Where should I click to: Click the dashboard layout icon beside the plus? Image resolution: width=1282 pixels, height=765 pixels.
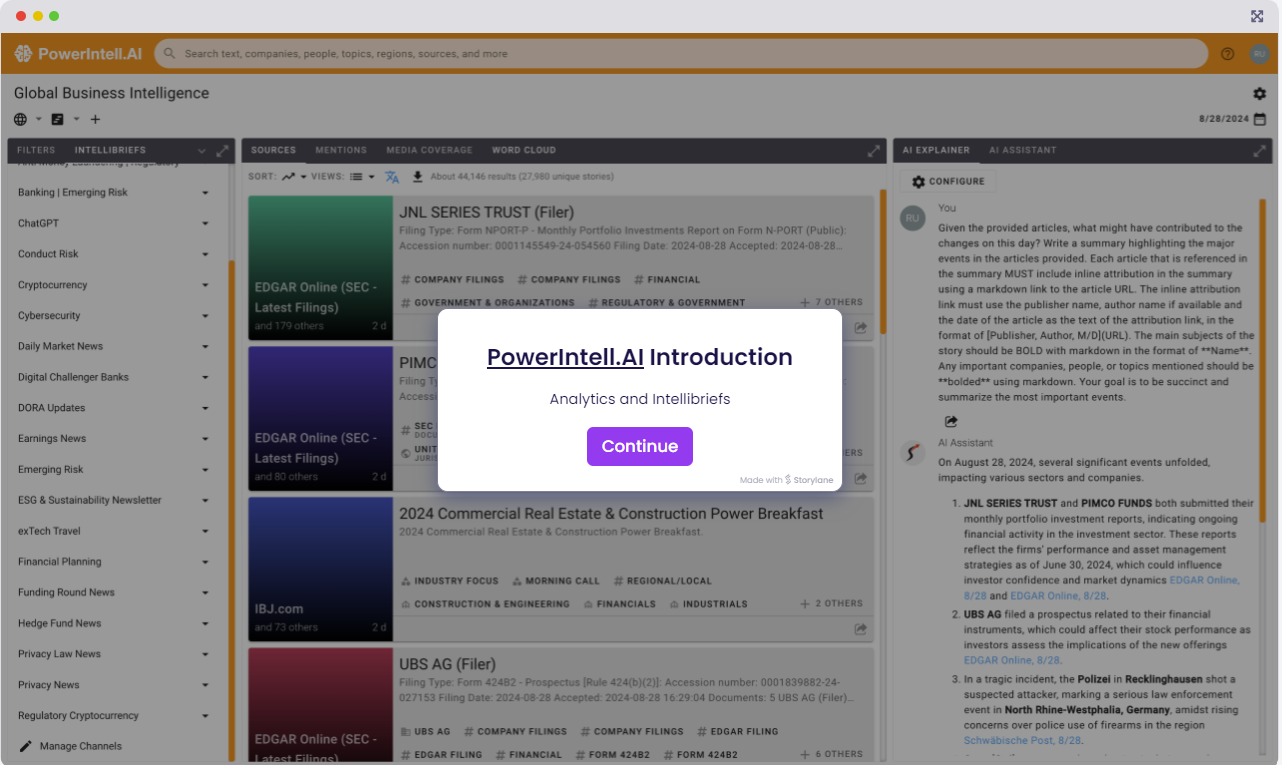(58, 119)
